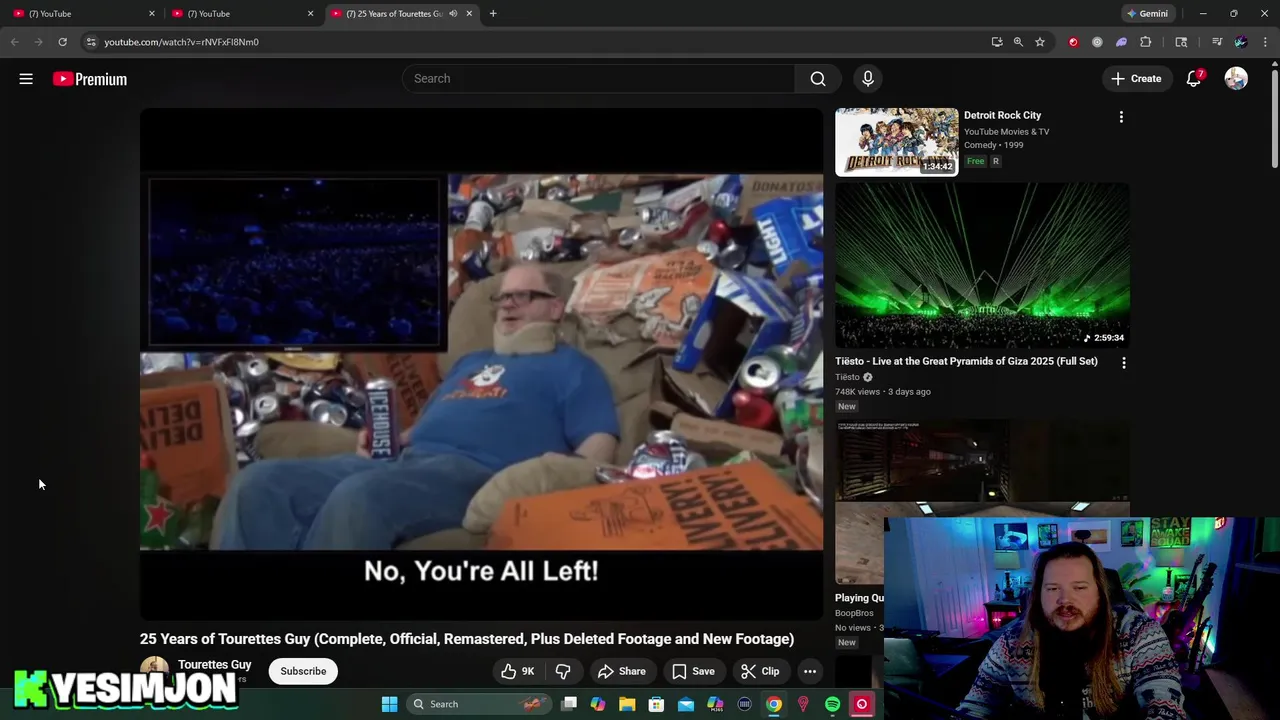Viewport: 1280px width, 720px height.
Task: Open Task View from the taskbar
Action: 569,704
